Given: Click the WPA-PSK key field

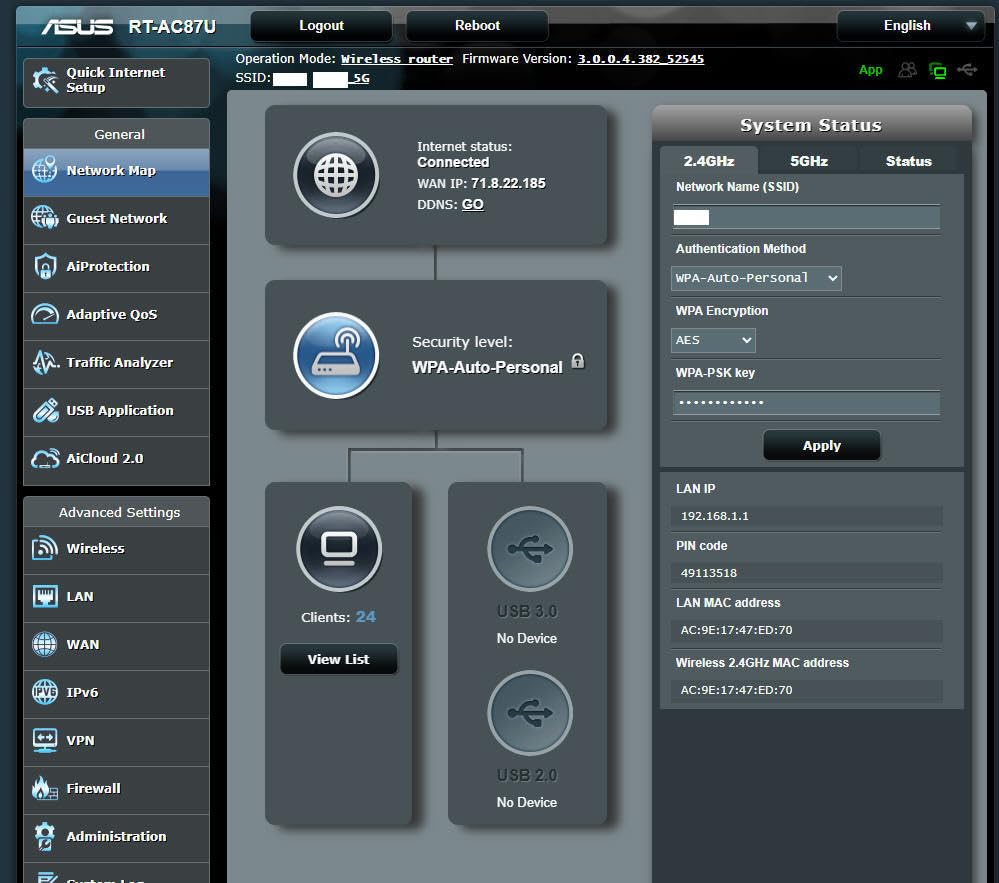Looking at the screenshot, I should click(806, 403).
